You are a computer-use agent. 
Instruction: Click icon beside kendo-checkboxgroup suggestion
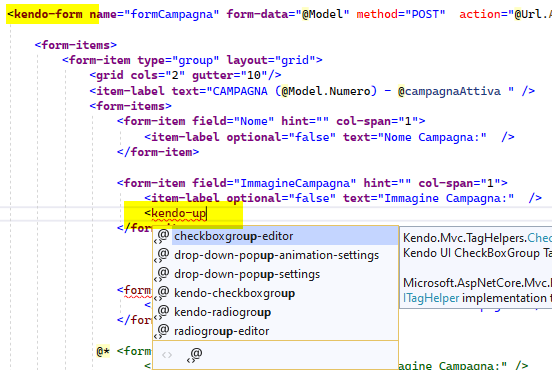(x=162, y=293)
